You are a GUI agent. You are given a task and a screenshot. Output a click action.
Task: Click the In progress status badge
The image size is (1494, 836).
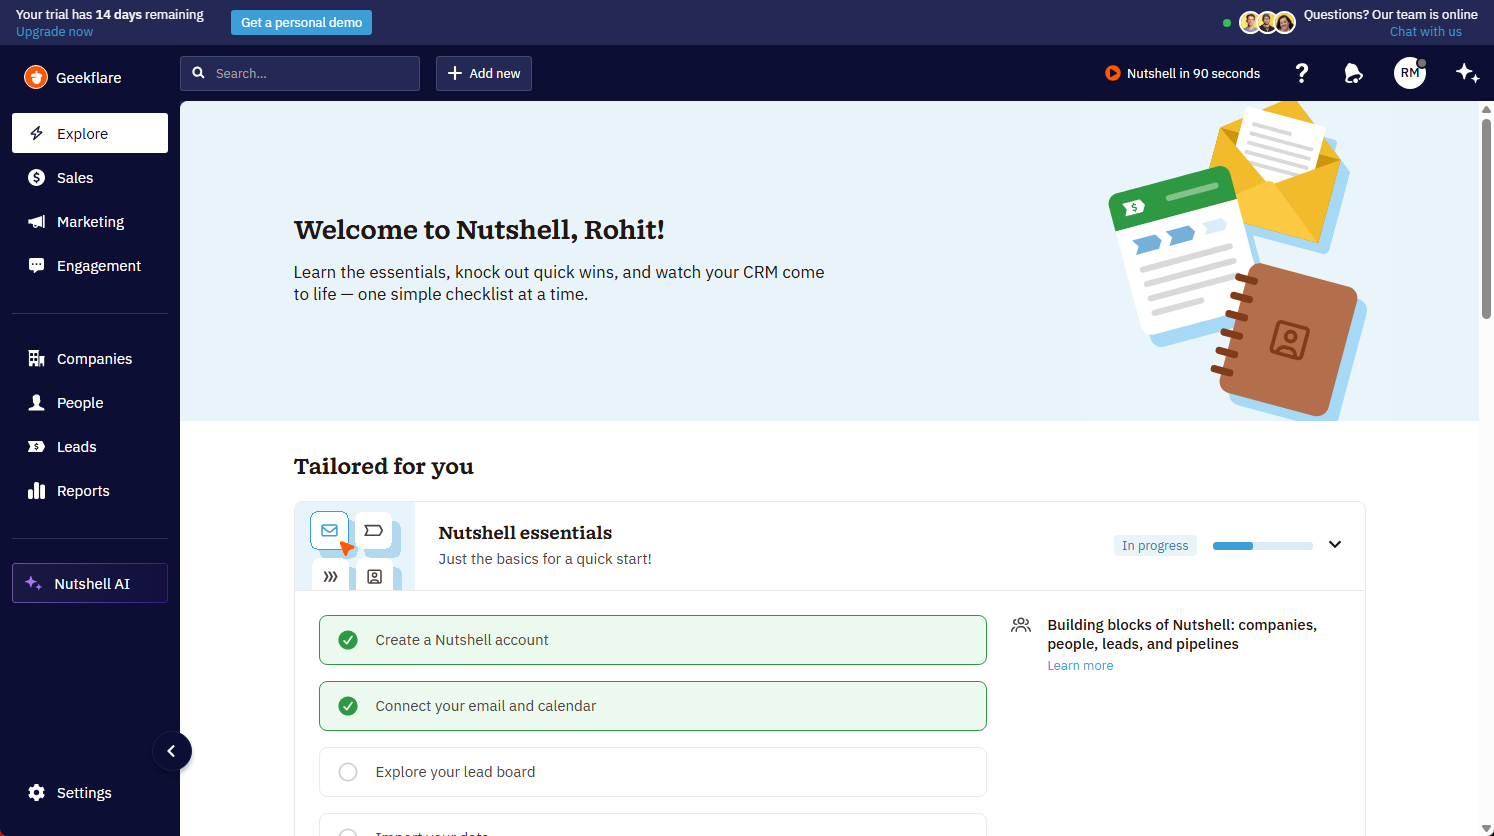click(1155, 546)
